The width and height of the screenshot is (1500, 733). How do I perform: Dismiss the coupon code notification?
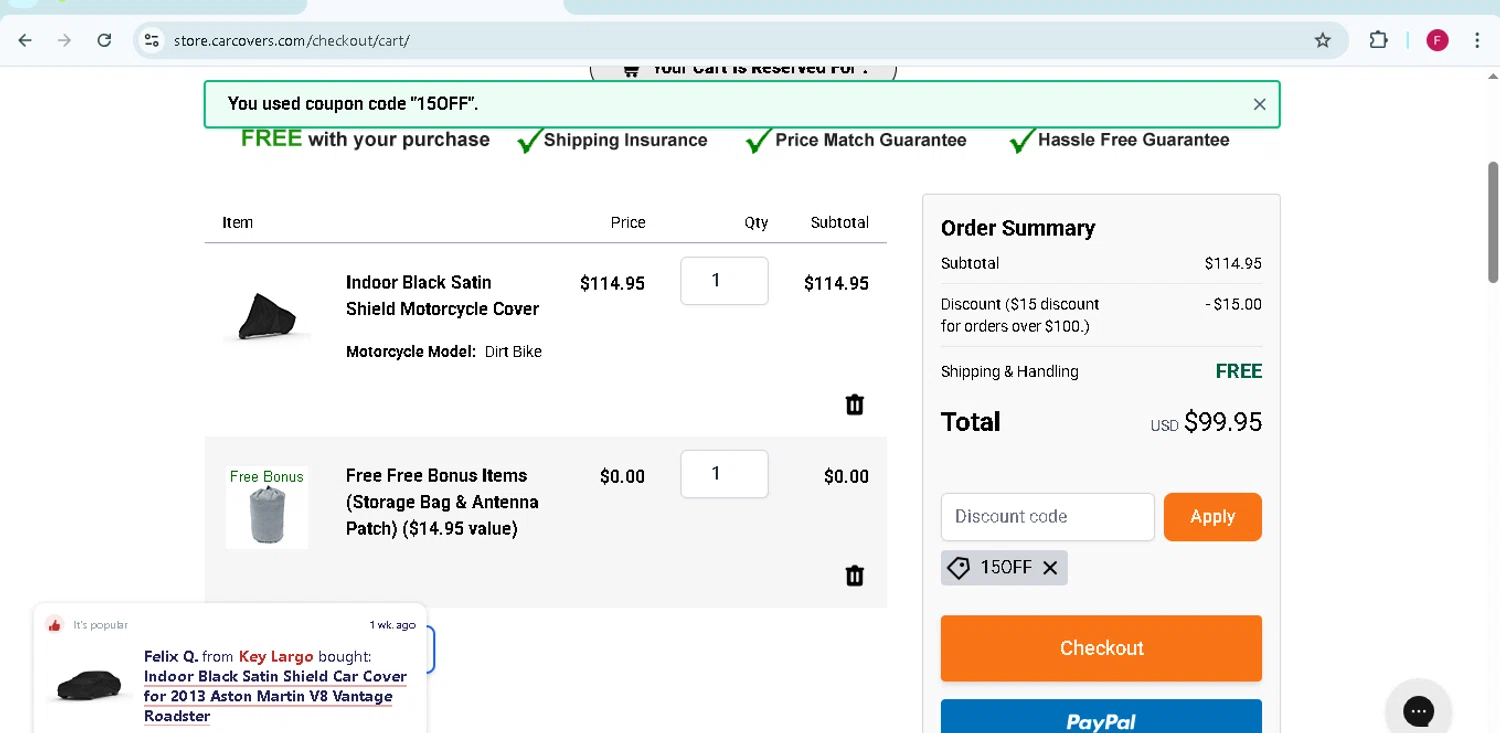click(x=1259, y=104)
